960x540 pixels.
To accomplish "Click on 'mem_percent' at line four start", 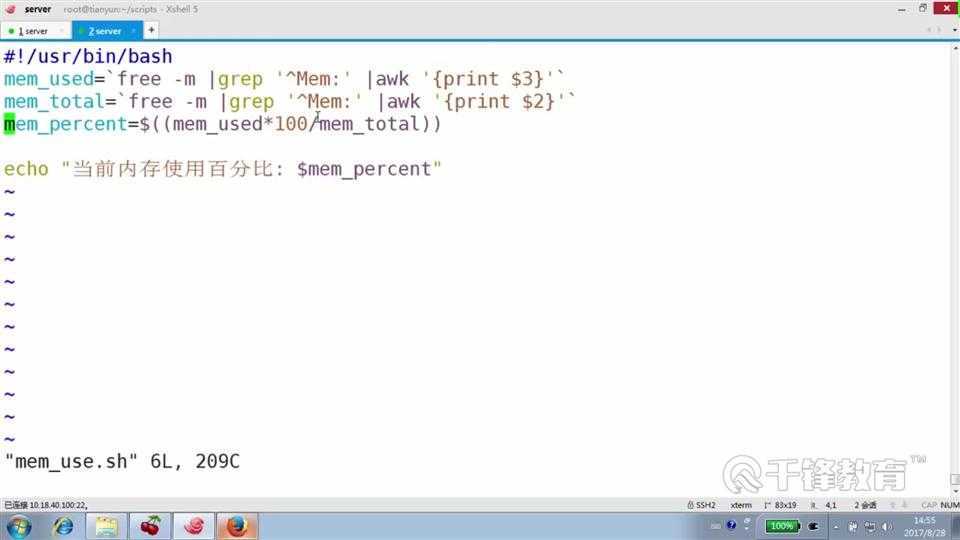I will point(65,124).
